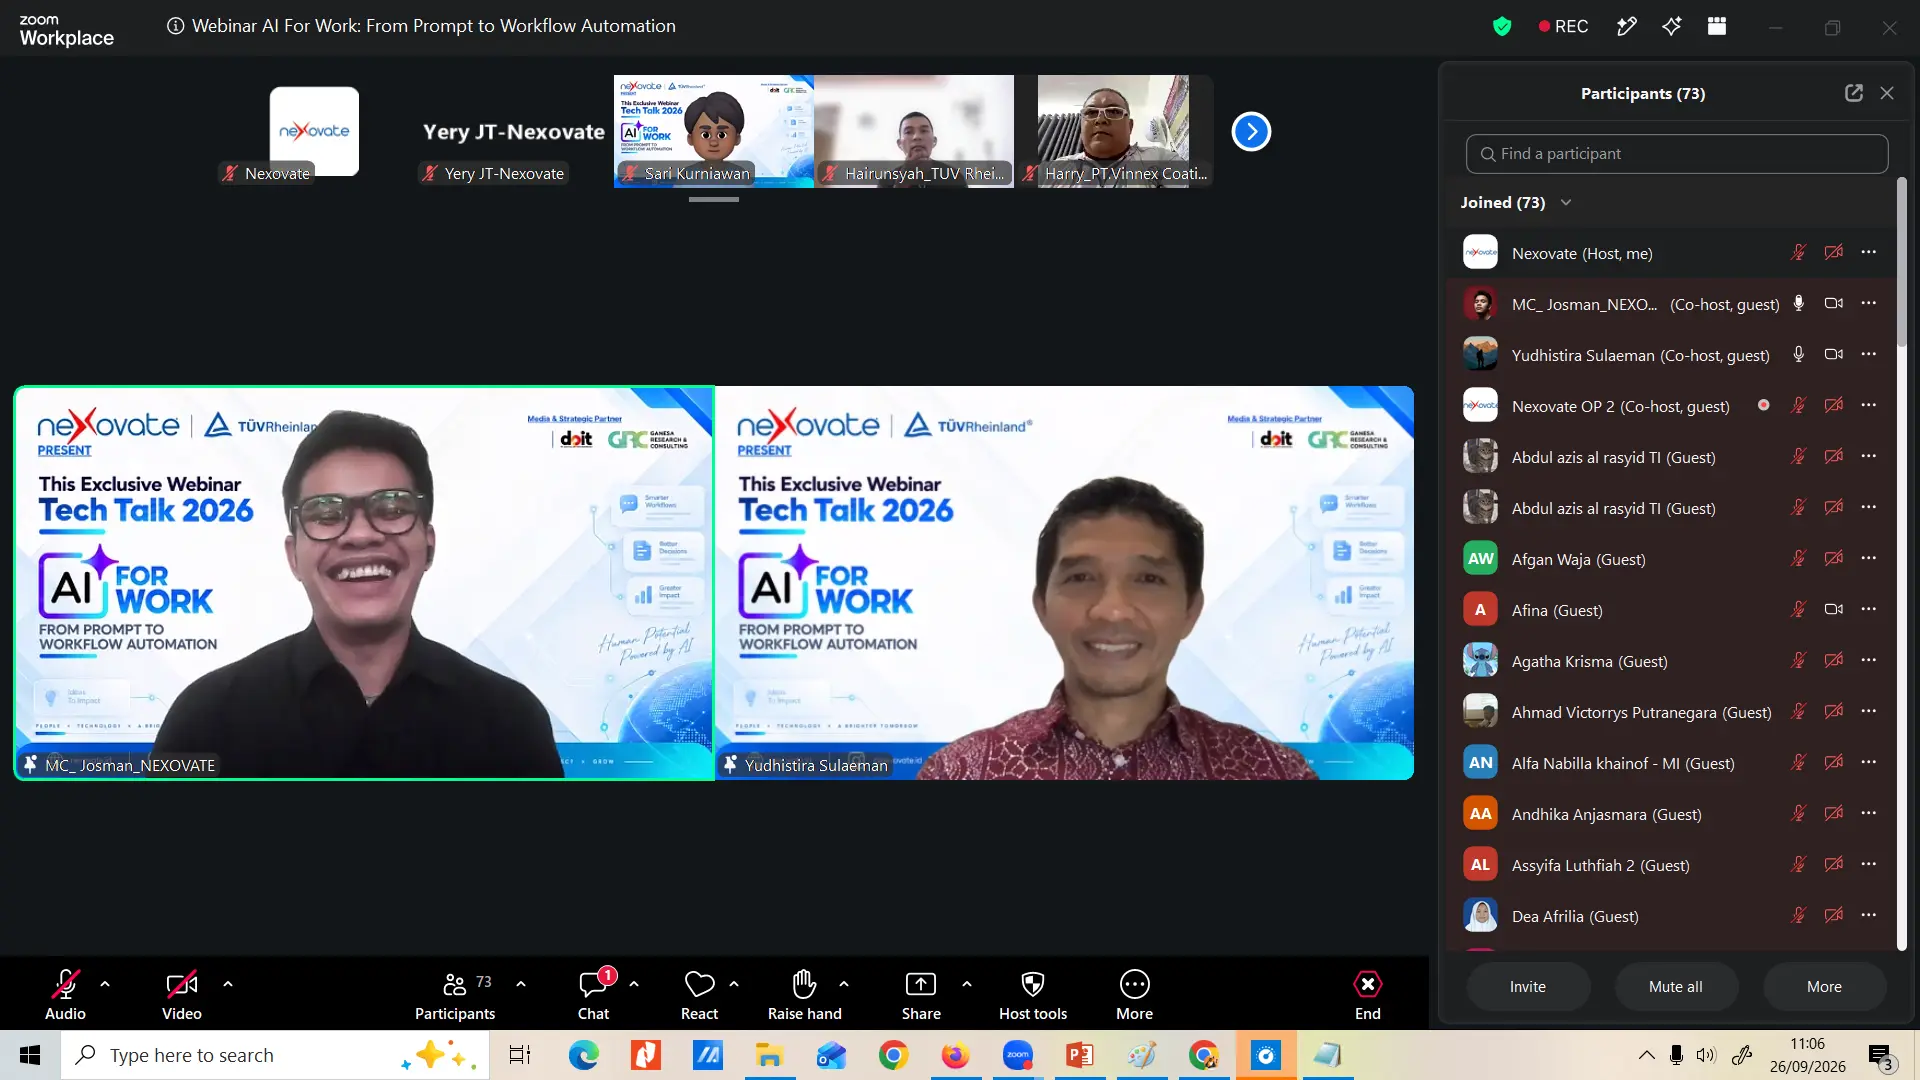Click the Mute all button
This screenshot has height=1080, width=1920.
1676,987
